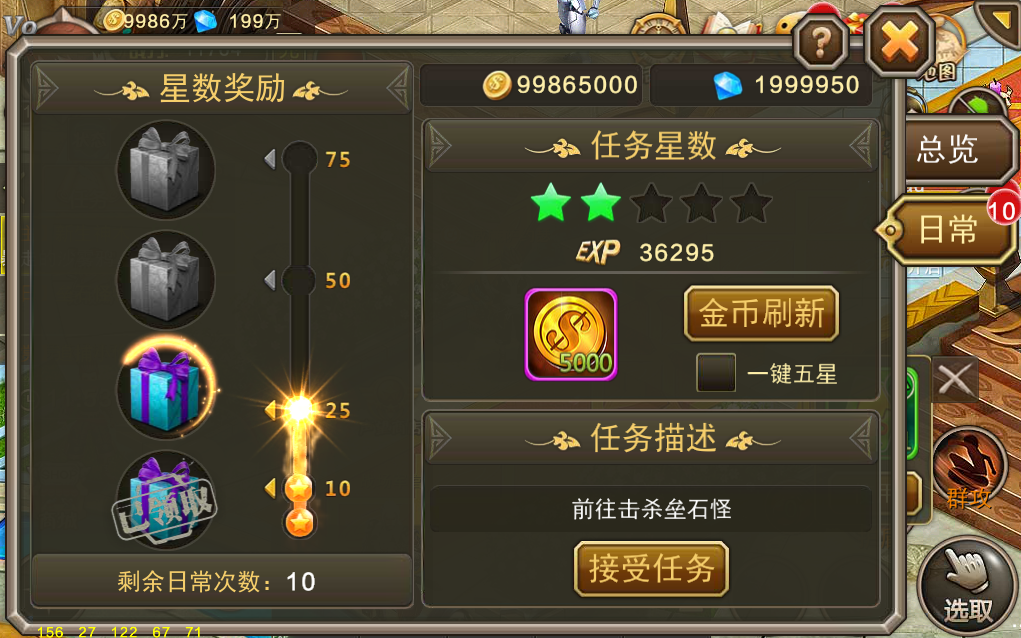Image resolution: width=1021 pixels, height=638 pixels.
Task: Click the 金币刷新 refresh button
Action: pyautogui.click(x=761, y=313)
